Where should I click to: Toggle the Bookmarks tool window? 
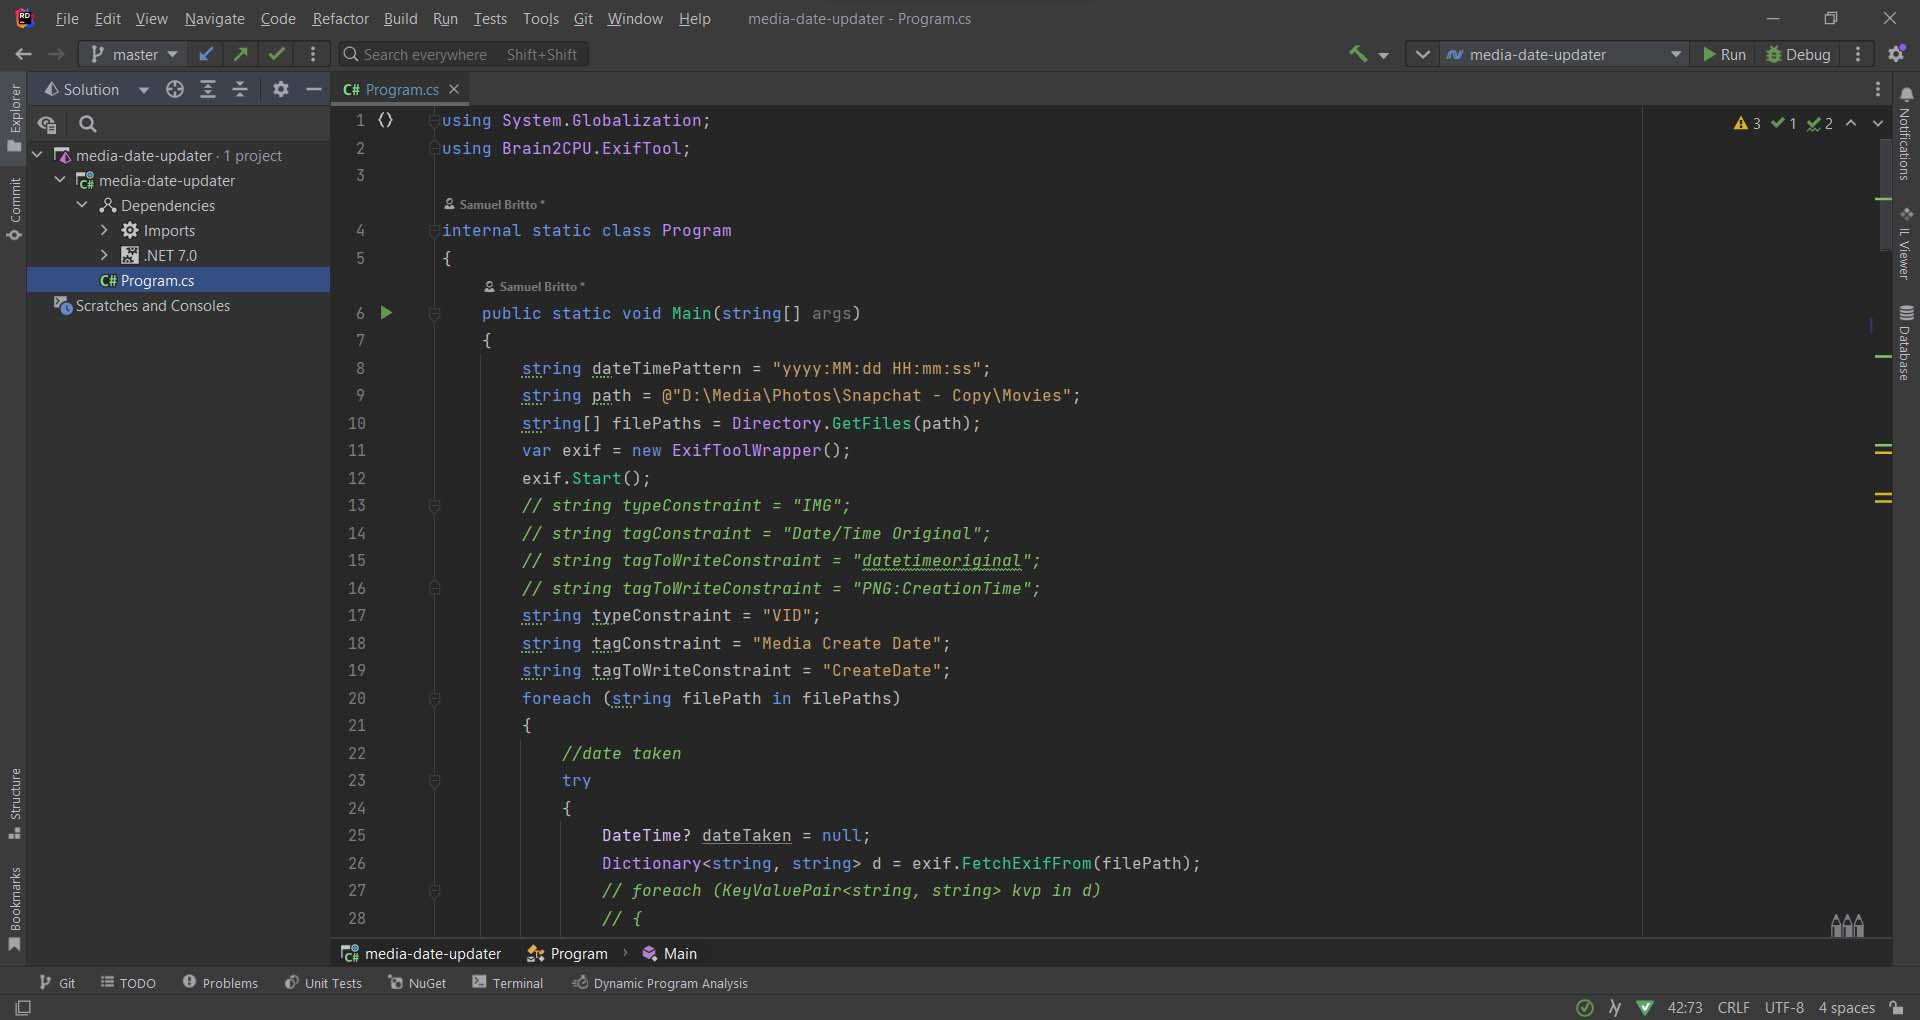[14, 908]
